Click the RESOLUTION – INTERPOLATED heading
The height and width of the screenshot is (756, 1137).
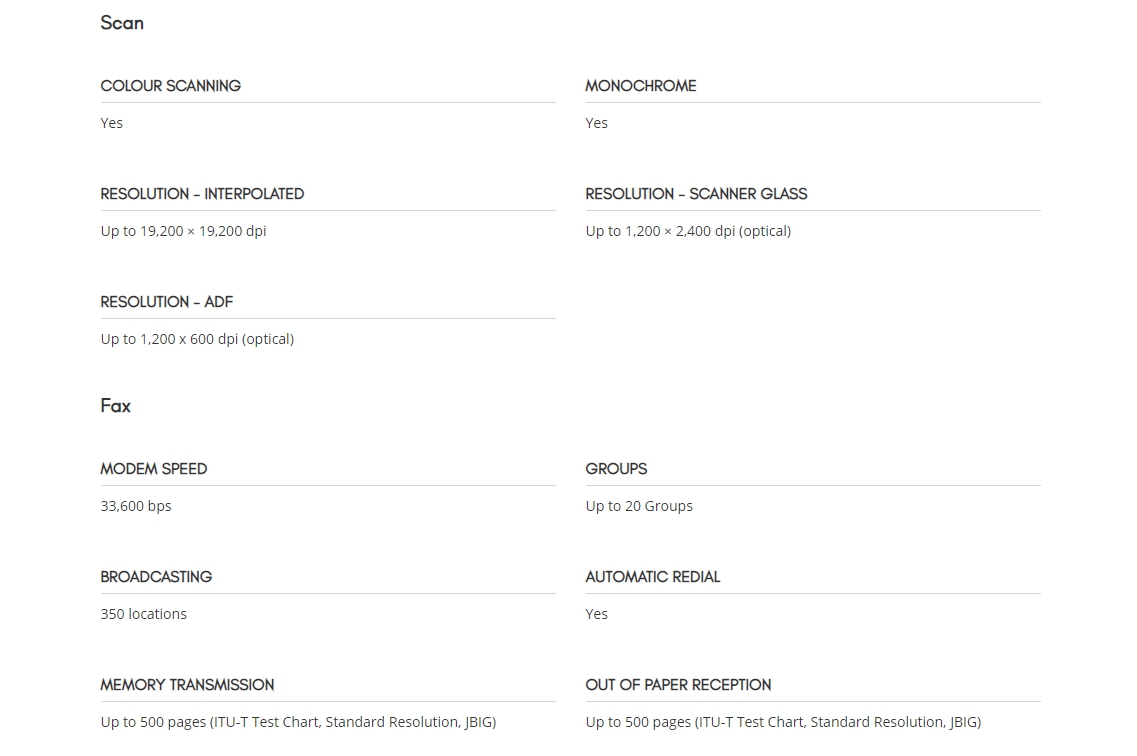pos(202,194)
